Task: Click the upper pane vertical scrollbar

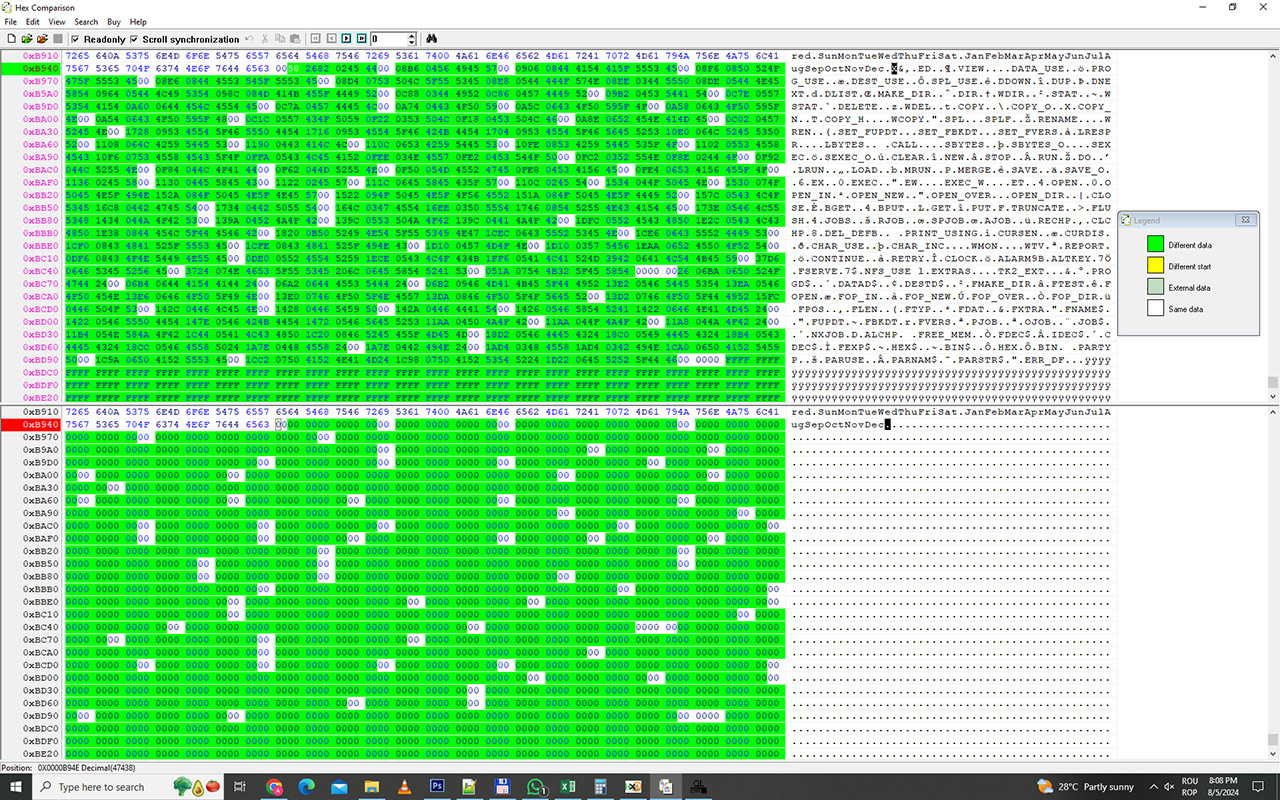Action: point(1273,226)
